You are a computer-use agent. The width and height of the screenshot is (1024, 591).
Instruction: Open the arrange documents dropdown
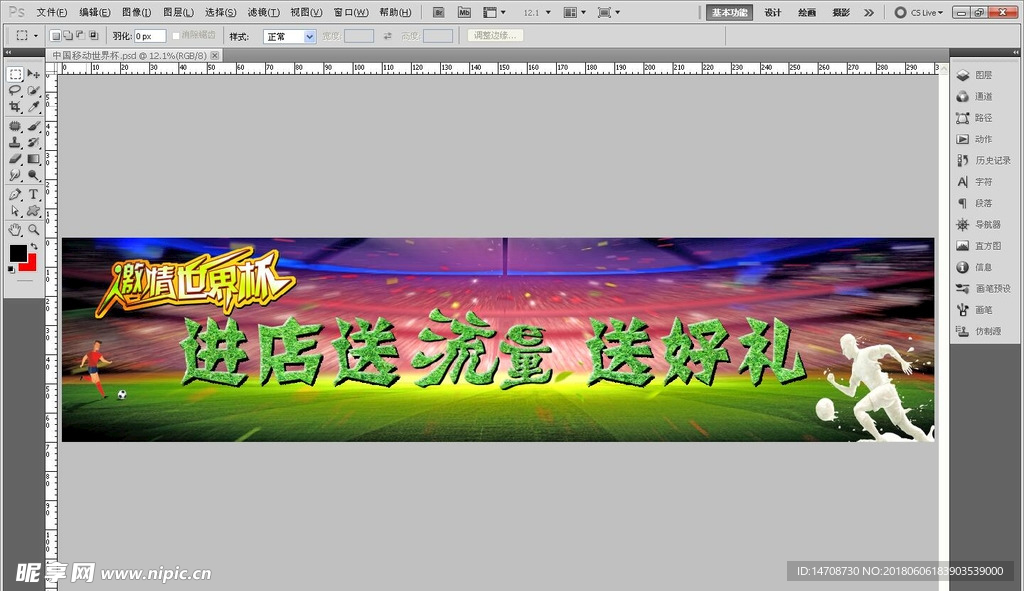pyautogui.click(x=575, y=12)
